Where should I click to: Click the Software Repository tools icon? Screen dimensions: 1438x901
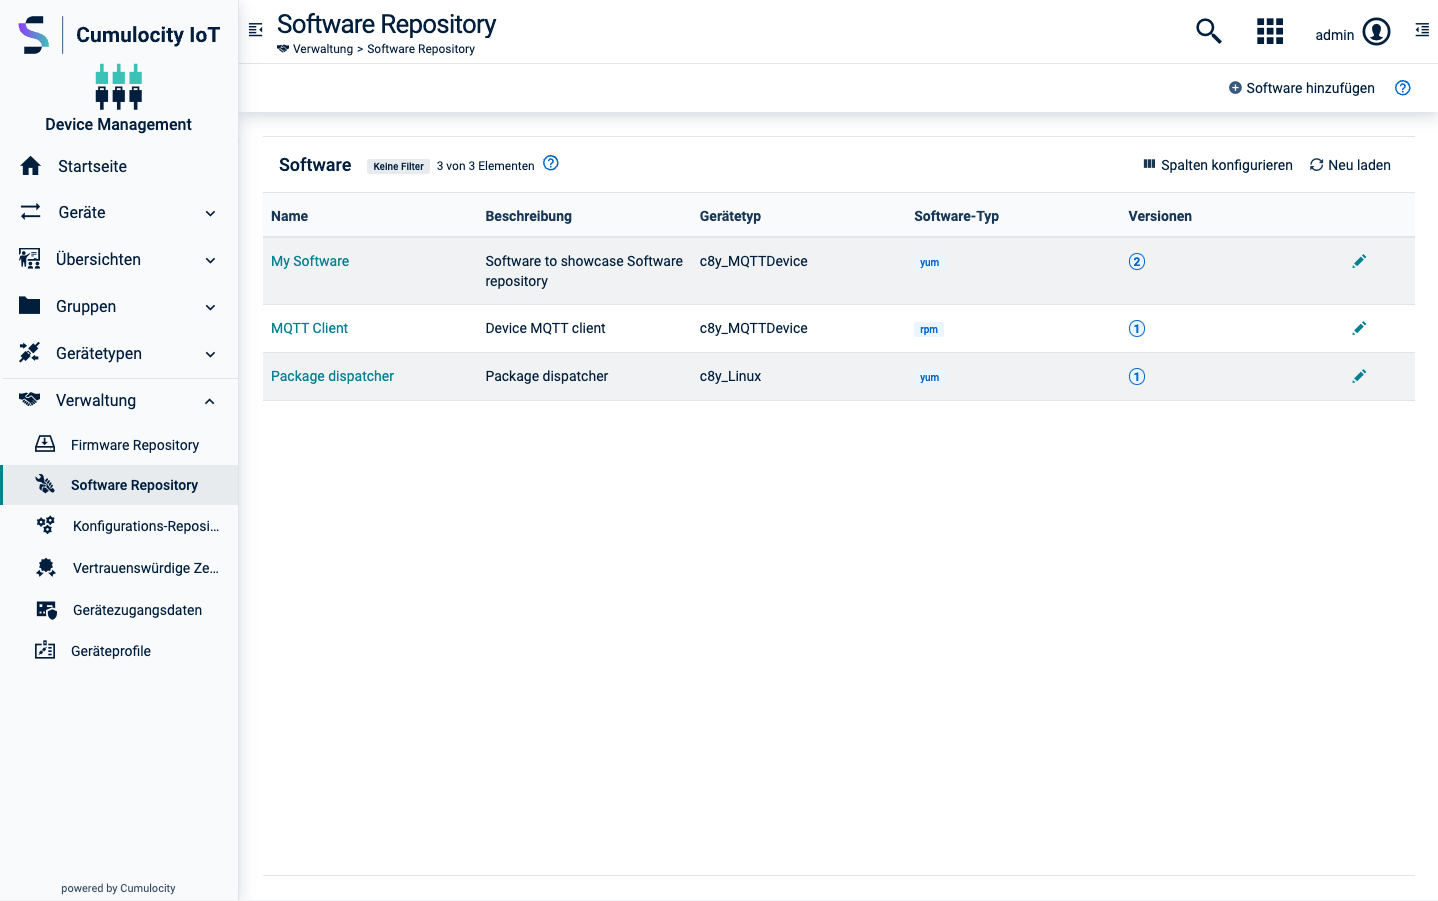tap(45, 484)
